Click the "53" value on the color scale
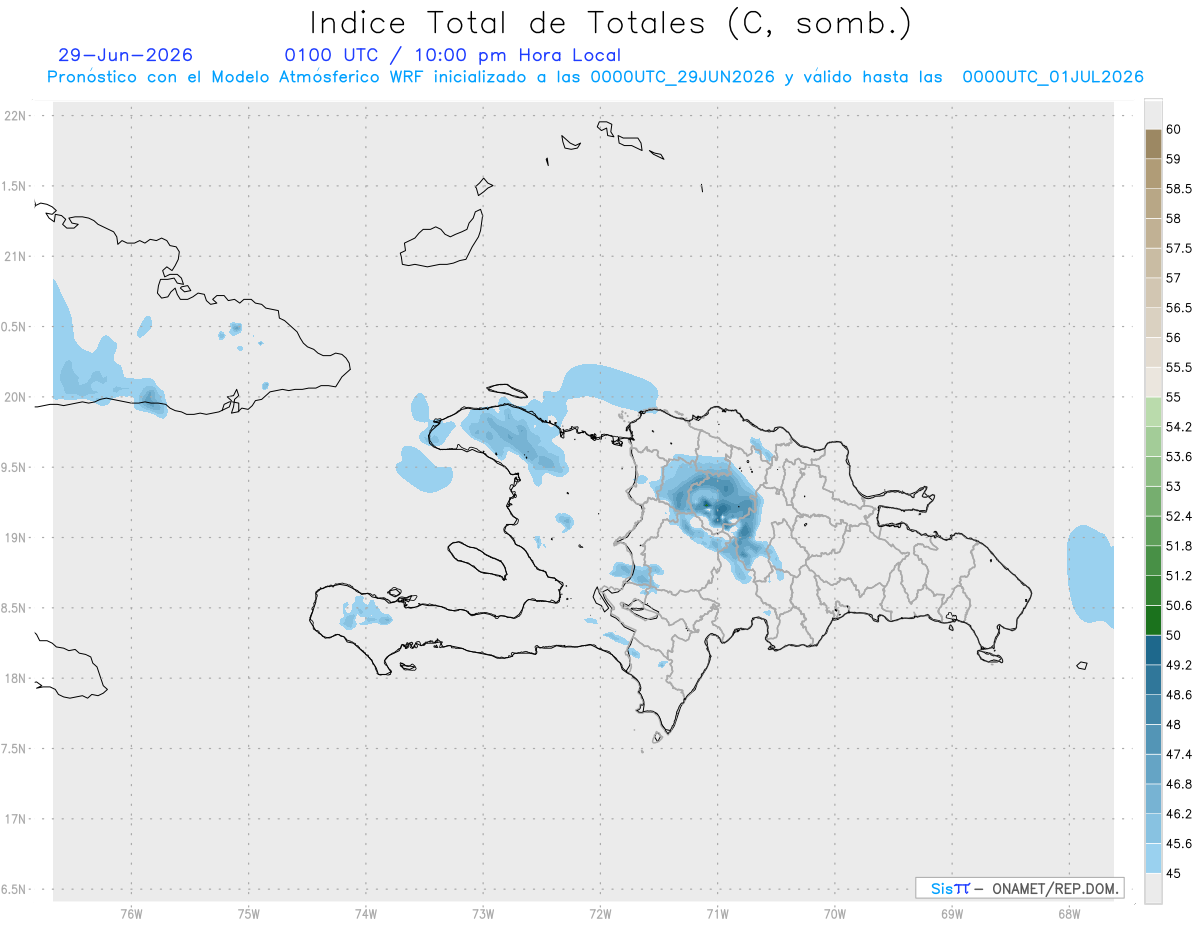 click(x=1174, y=486)
